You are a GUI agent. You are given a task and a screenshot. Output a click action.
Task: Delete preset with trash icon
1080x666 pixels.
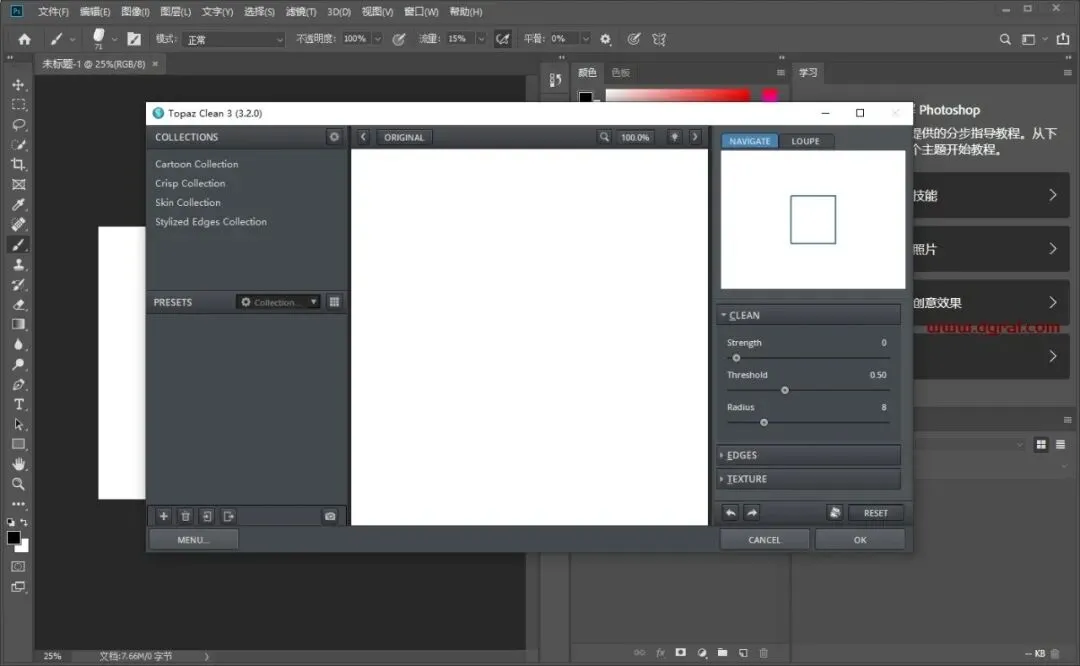click(185, 516)
